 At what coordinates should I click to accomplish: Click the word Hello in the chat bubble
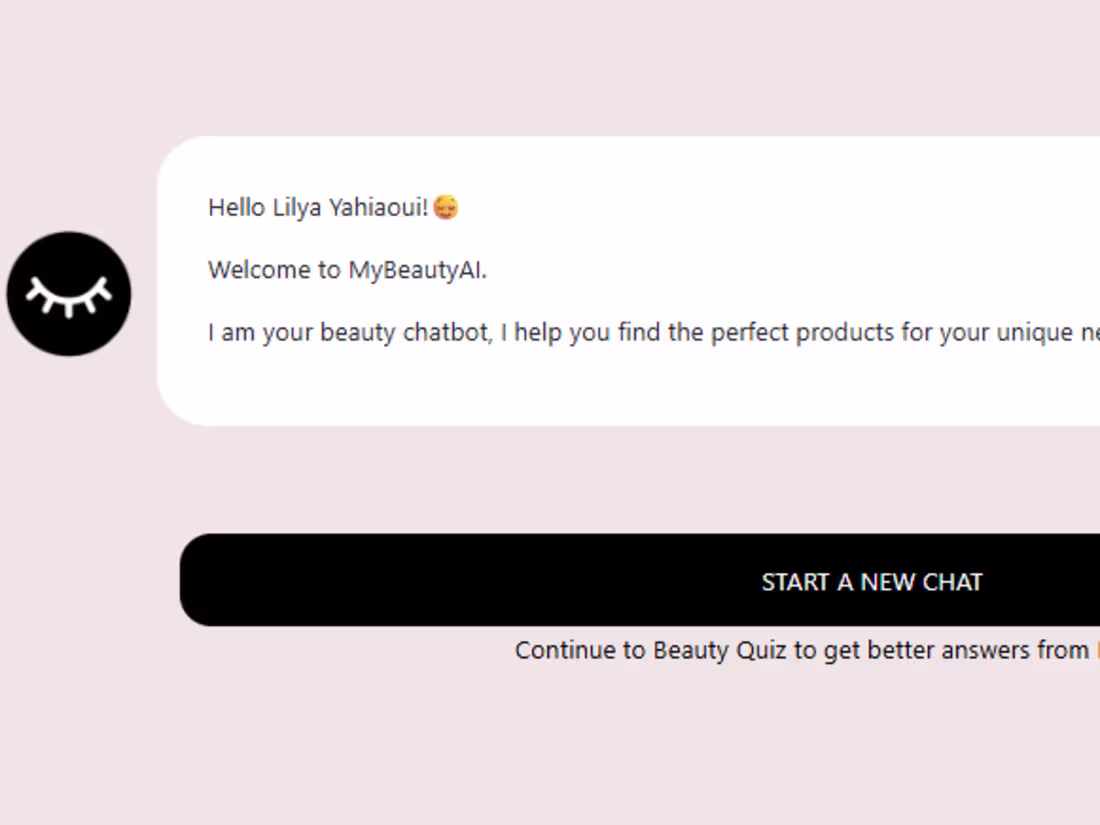tap(236, 208)
